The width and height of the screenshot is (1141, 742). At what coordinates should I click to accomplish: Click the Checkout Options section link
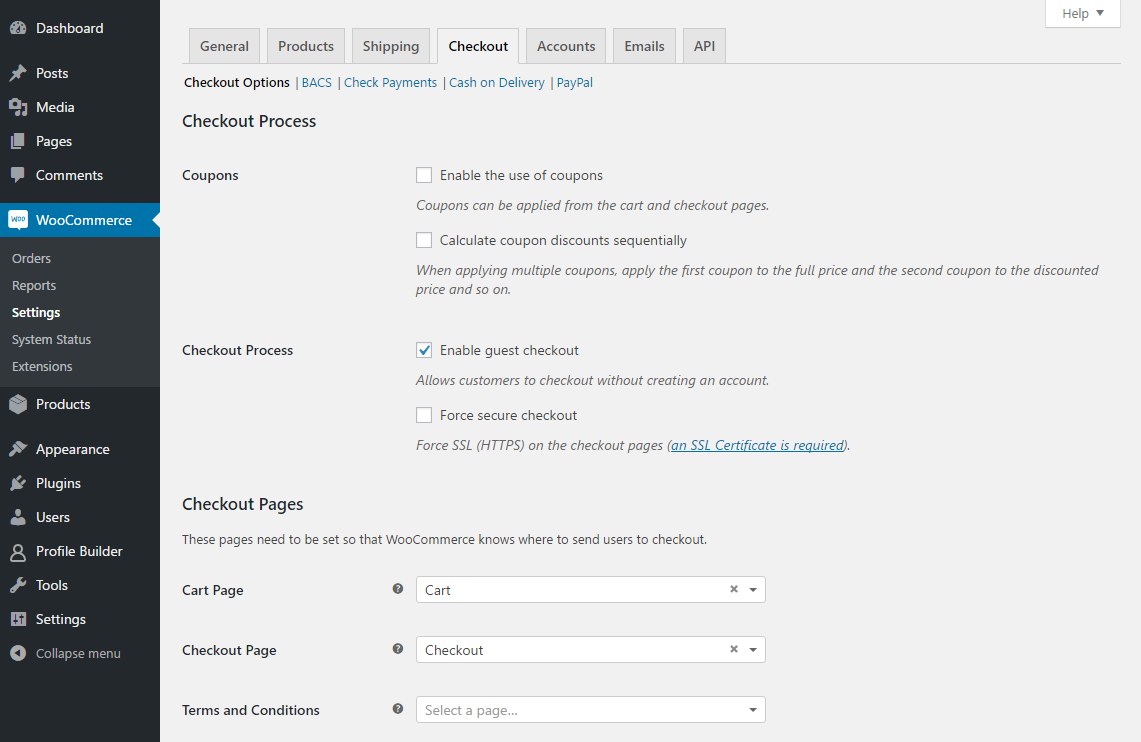click(236, 83)
